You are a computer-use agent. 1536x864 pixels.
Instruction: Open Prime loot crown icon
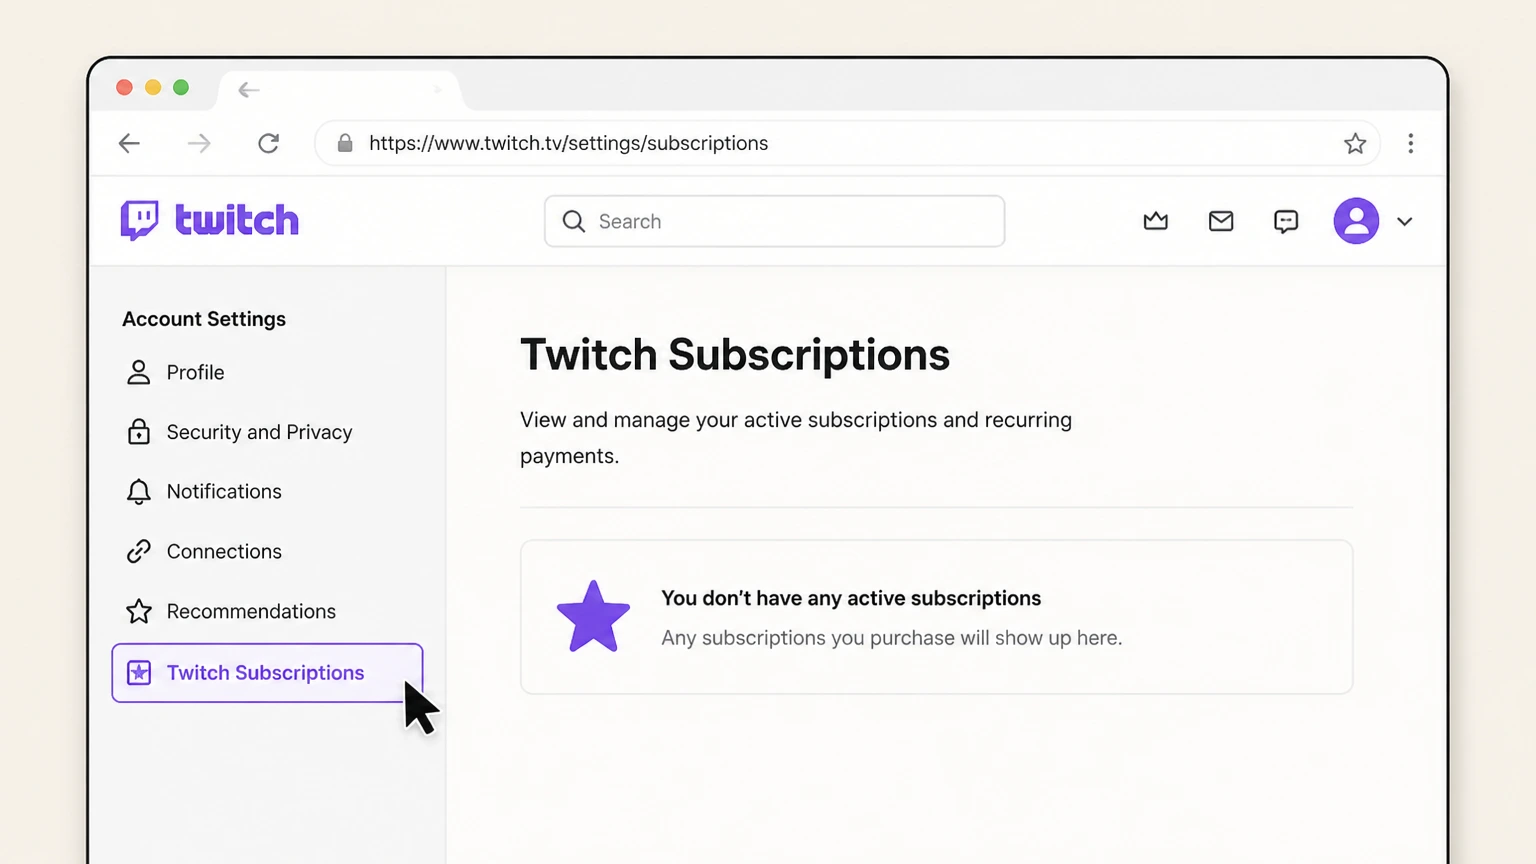1155,221
